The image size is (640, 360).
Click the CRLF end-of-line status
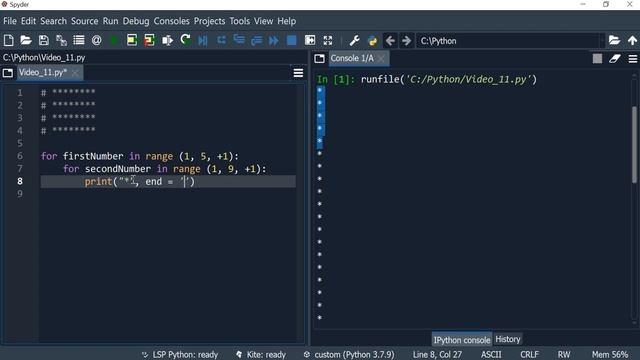click(x=529, y=355)
